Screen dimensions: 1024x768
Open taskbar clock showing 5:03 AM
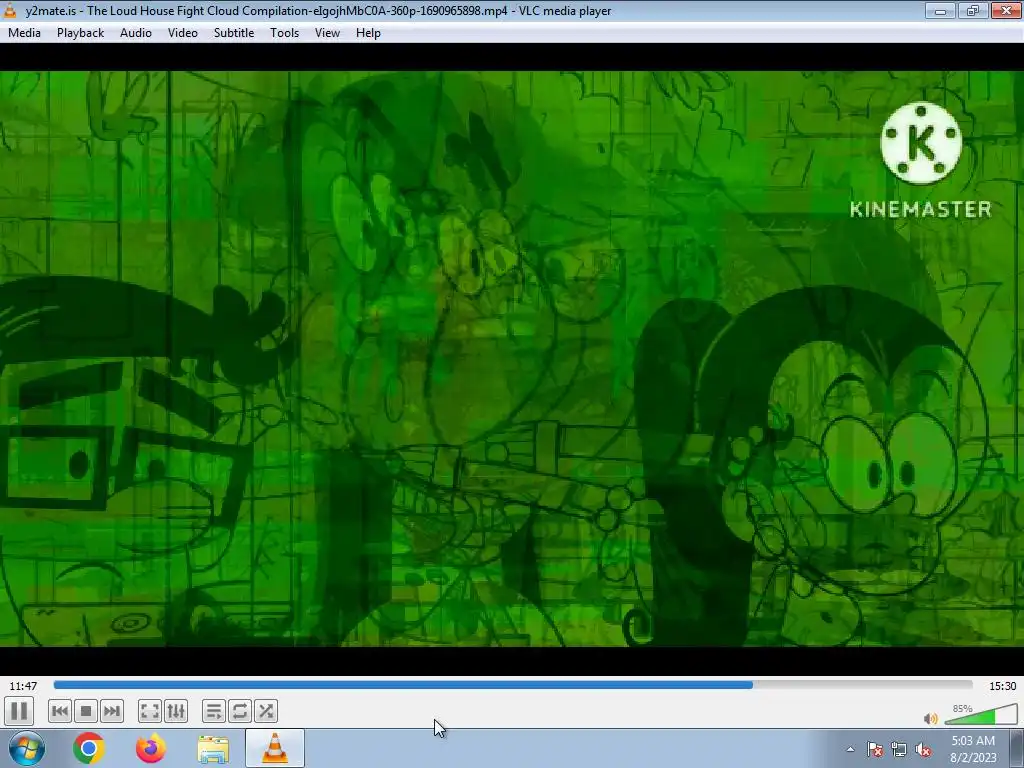(973, 749)
